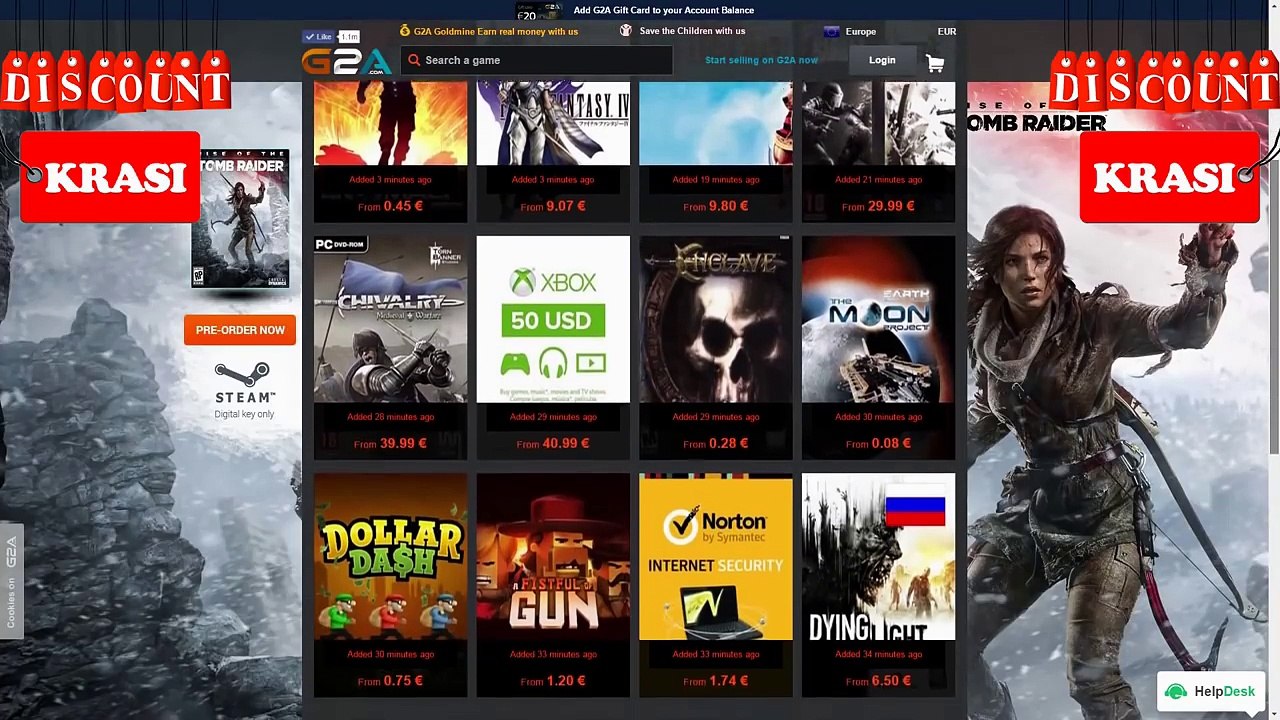Screen dimensions: 1280x720
Task: Open Enclave game product
Action: tap(715, 319)
